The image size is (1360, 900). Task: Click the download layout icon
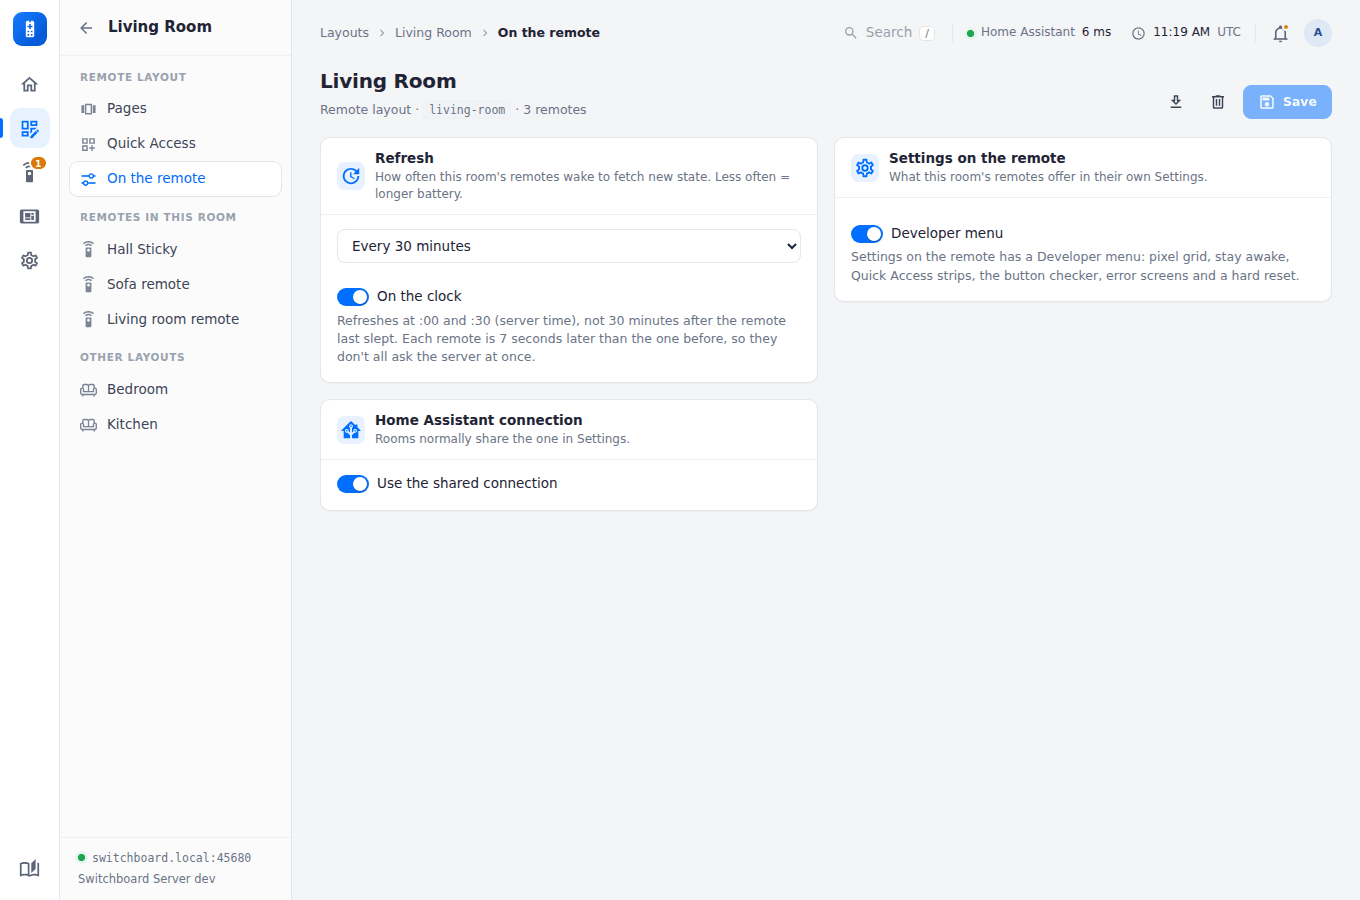[x=1176, y=102]
